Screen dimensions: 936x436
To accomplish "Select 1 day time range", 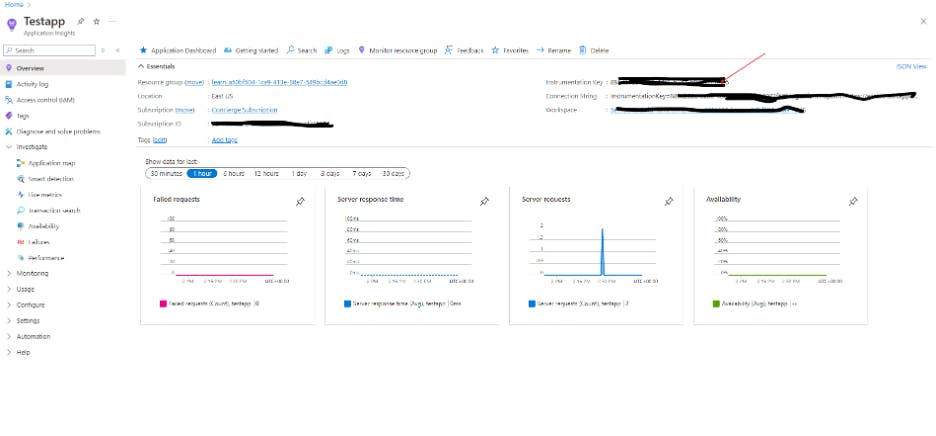I will point(299,173).
